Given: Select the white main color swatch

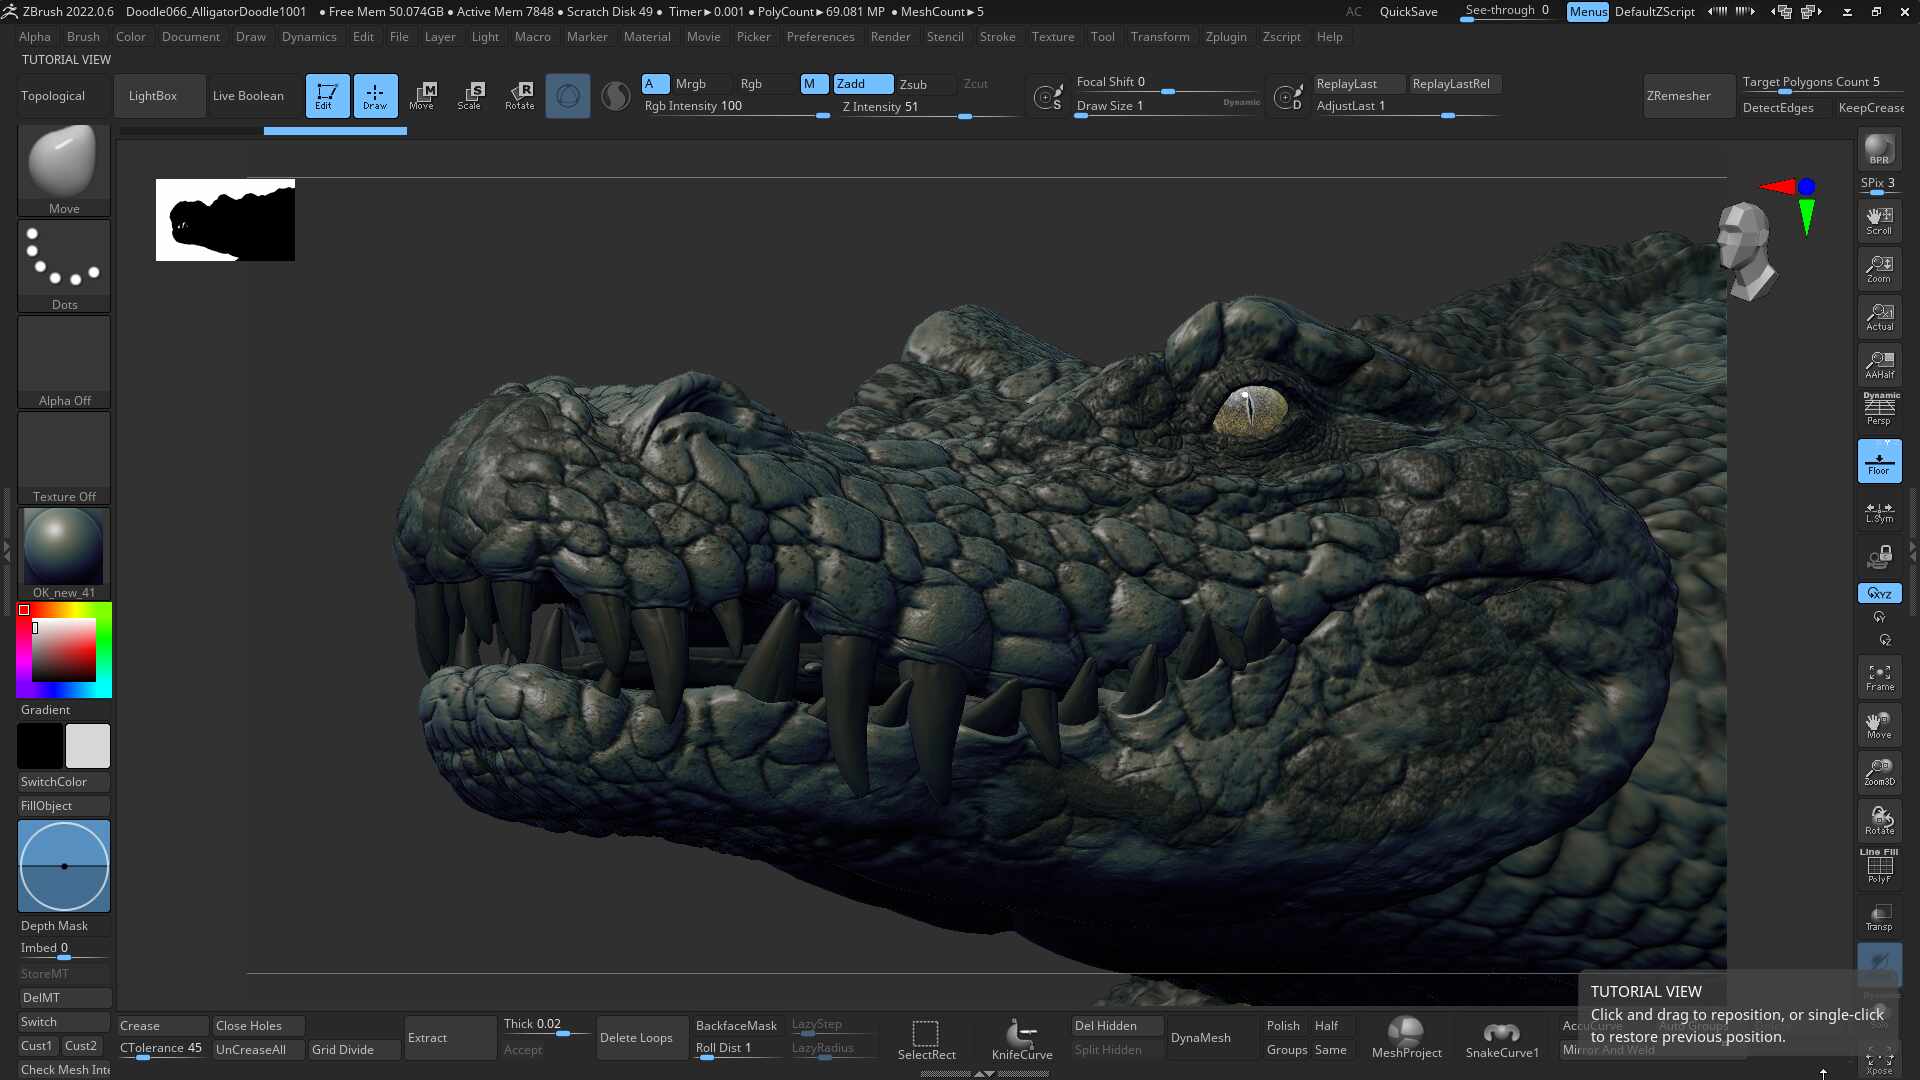Looking at the screenshot, I should (88, 746).
